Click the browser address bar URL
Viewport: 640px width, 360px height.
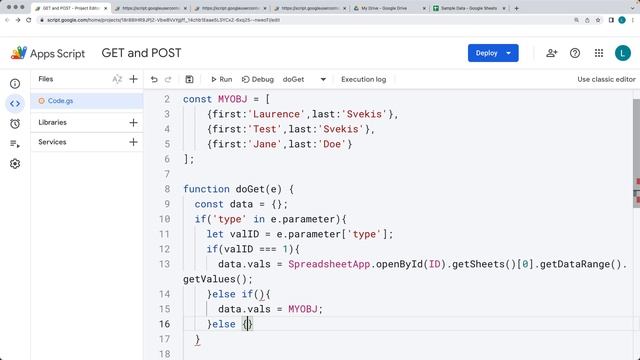tap(163, 20)
